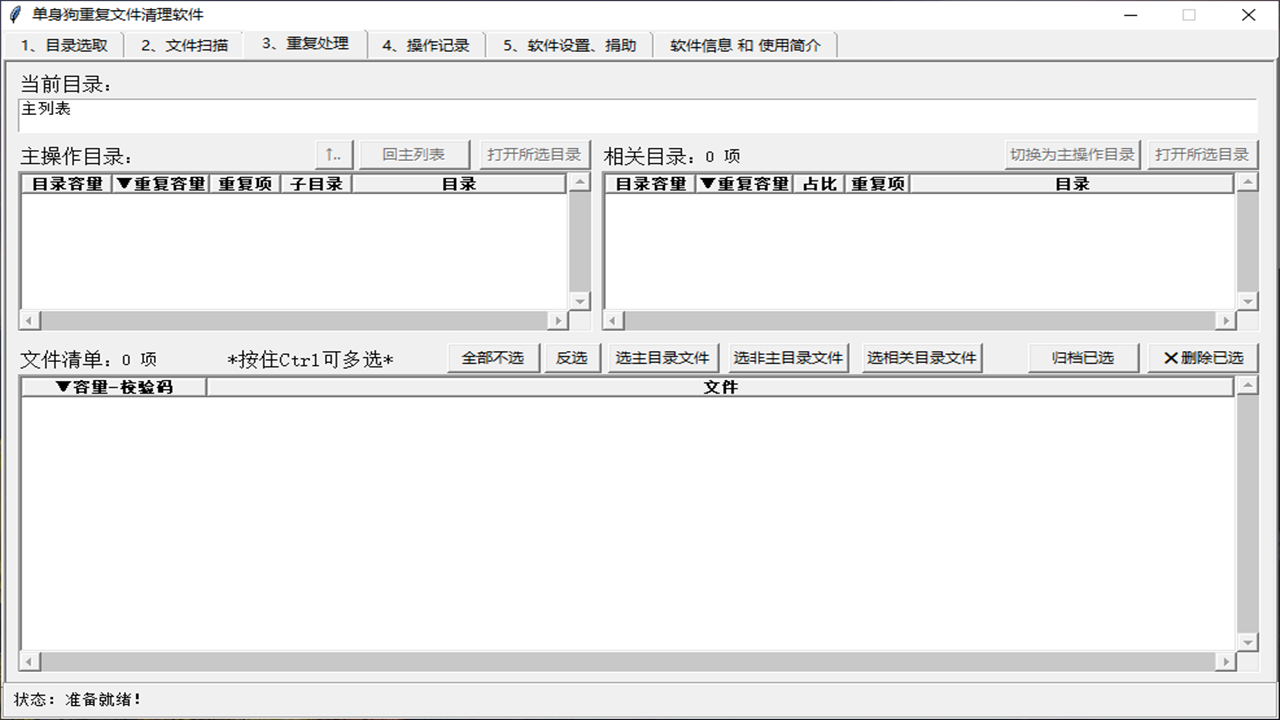
Task: Switch to 1、目录选取 tab
Action: (64, 45)
